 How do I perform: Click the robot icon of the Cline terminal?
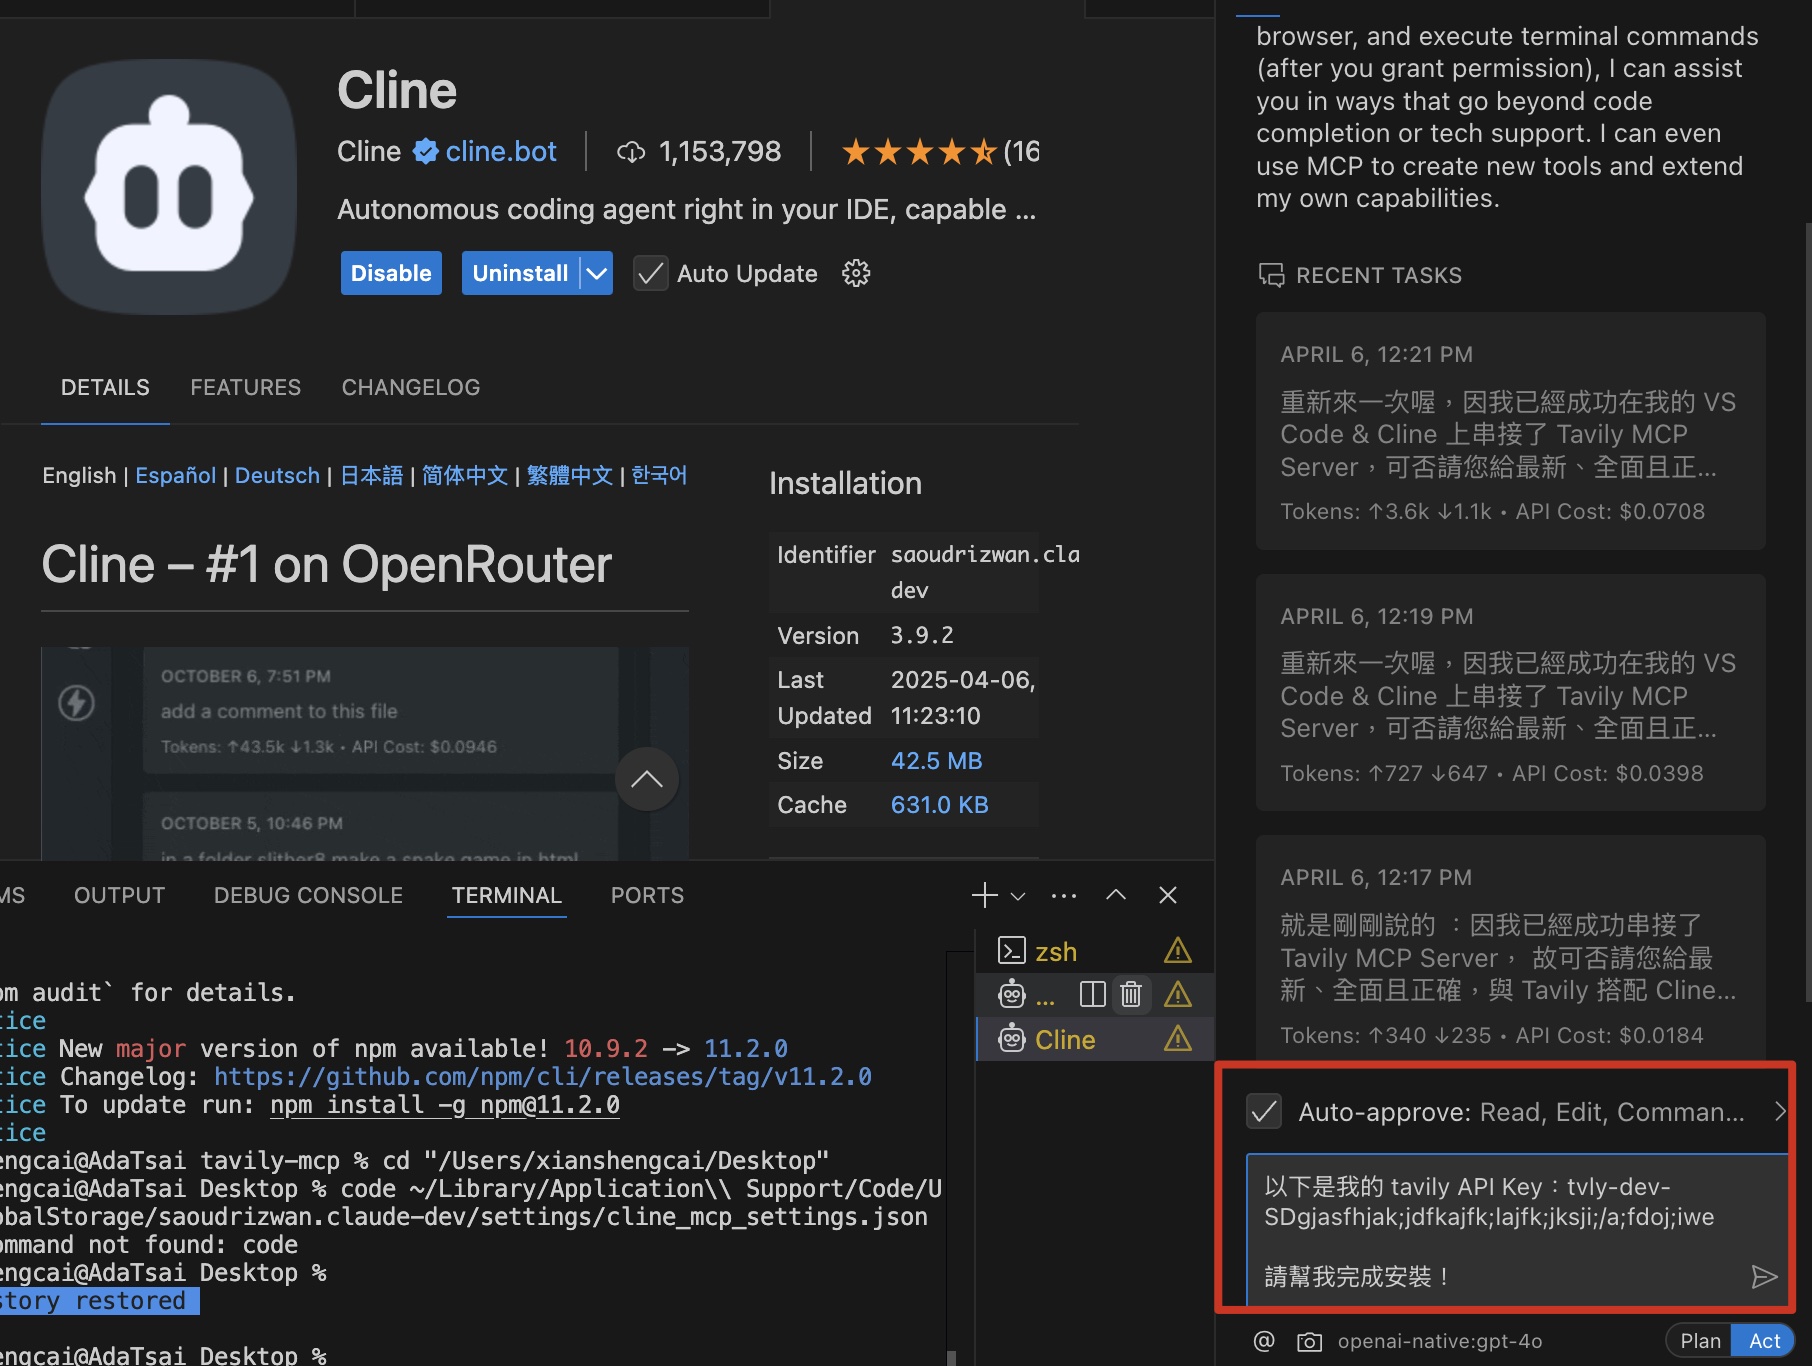1012,1040
